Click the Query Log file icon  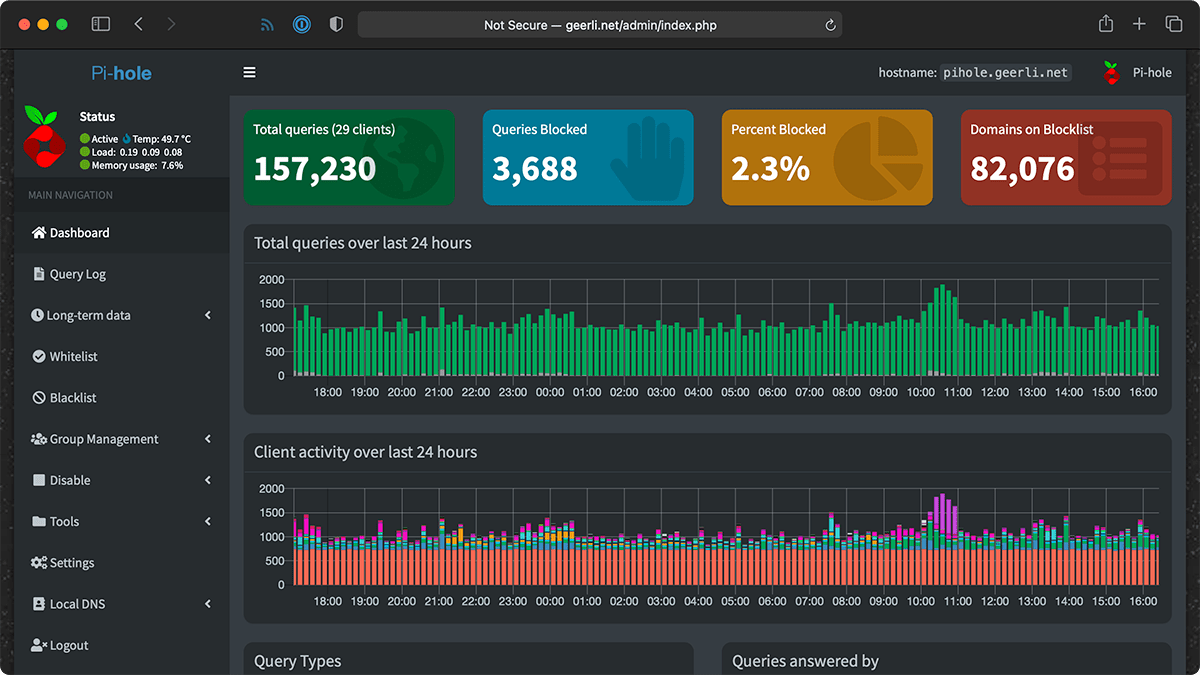click(x=37, y=273)
